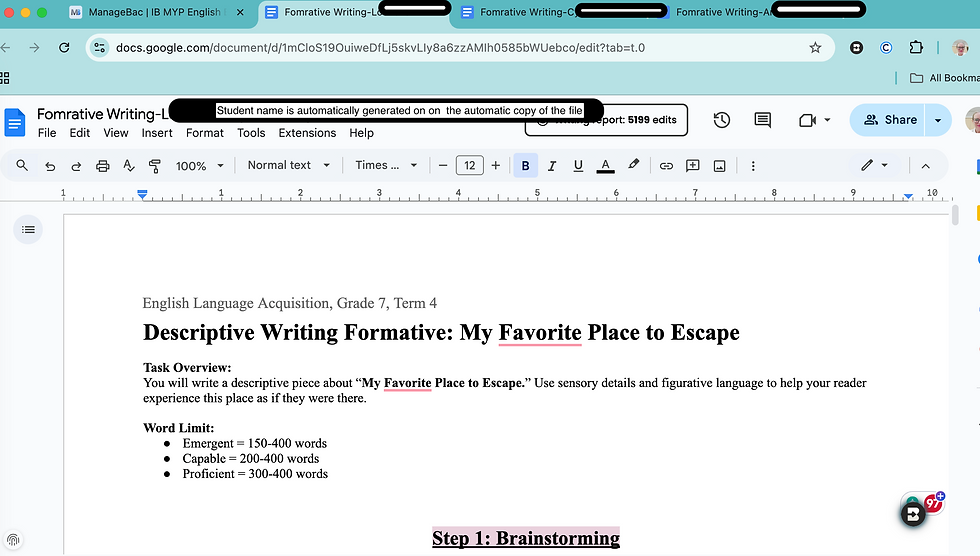This screenshot has width=980, height=556.
Task: Redo the last action
Action: [x=76, y=166]
